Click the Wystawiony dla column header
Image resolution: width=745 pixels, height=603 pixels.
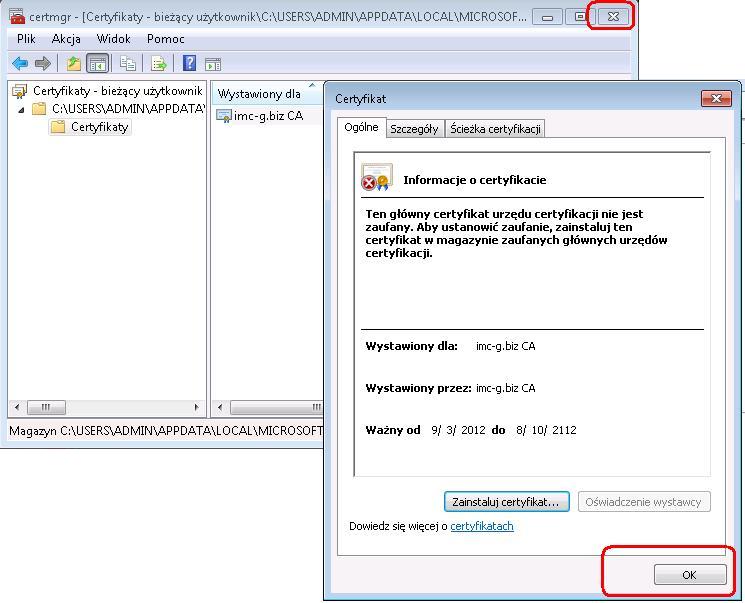pyautogui.click(x=259, y=94)
